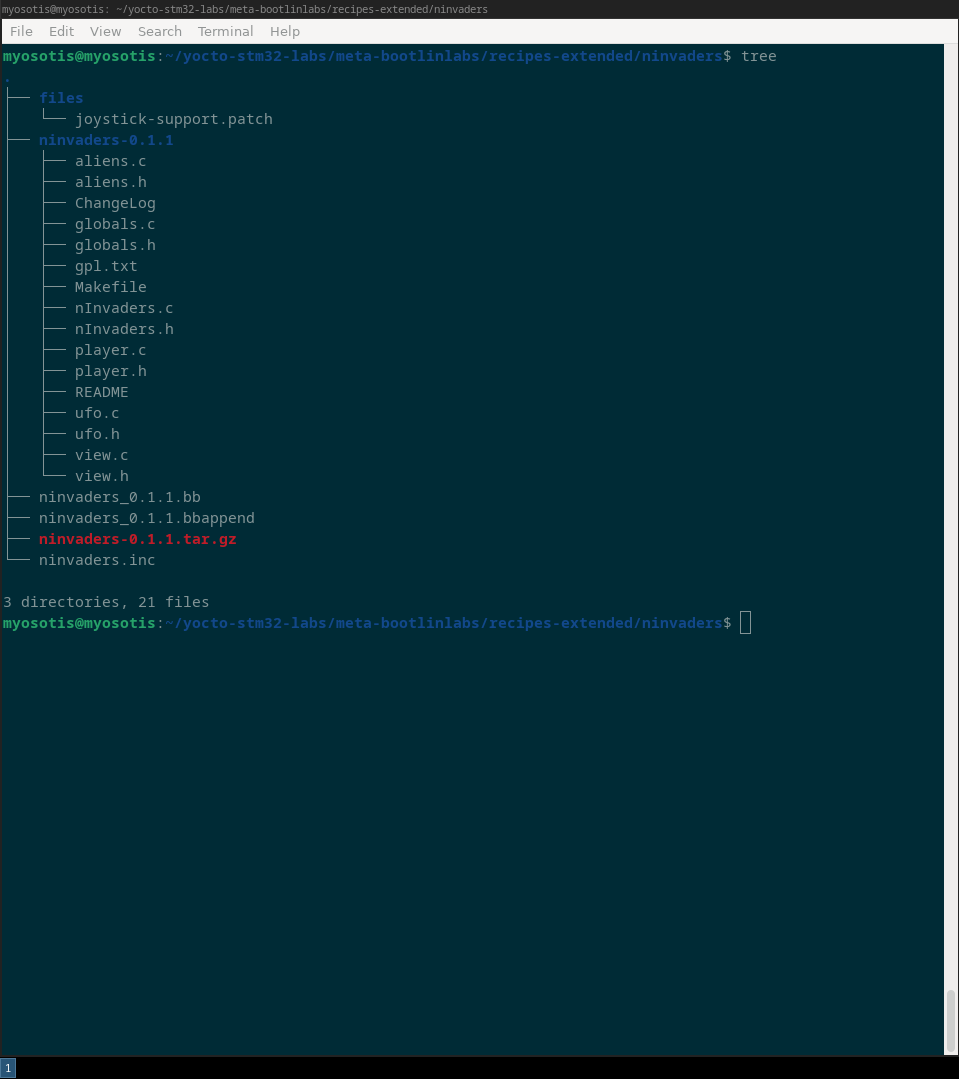
Task: Click ninvaders.inc file name
Action: (97, 560)
